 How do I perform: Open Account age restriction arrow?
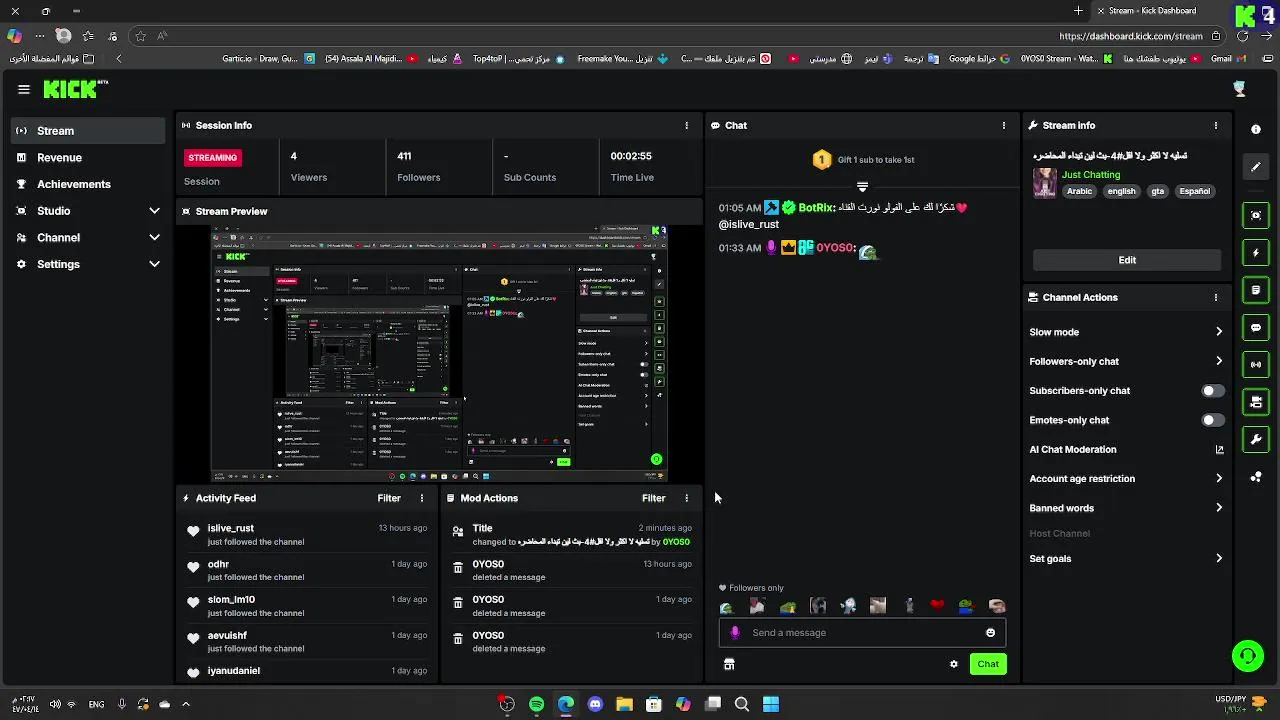click(1219, 479)
